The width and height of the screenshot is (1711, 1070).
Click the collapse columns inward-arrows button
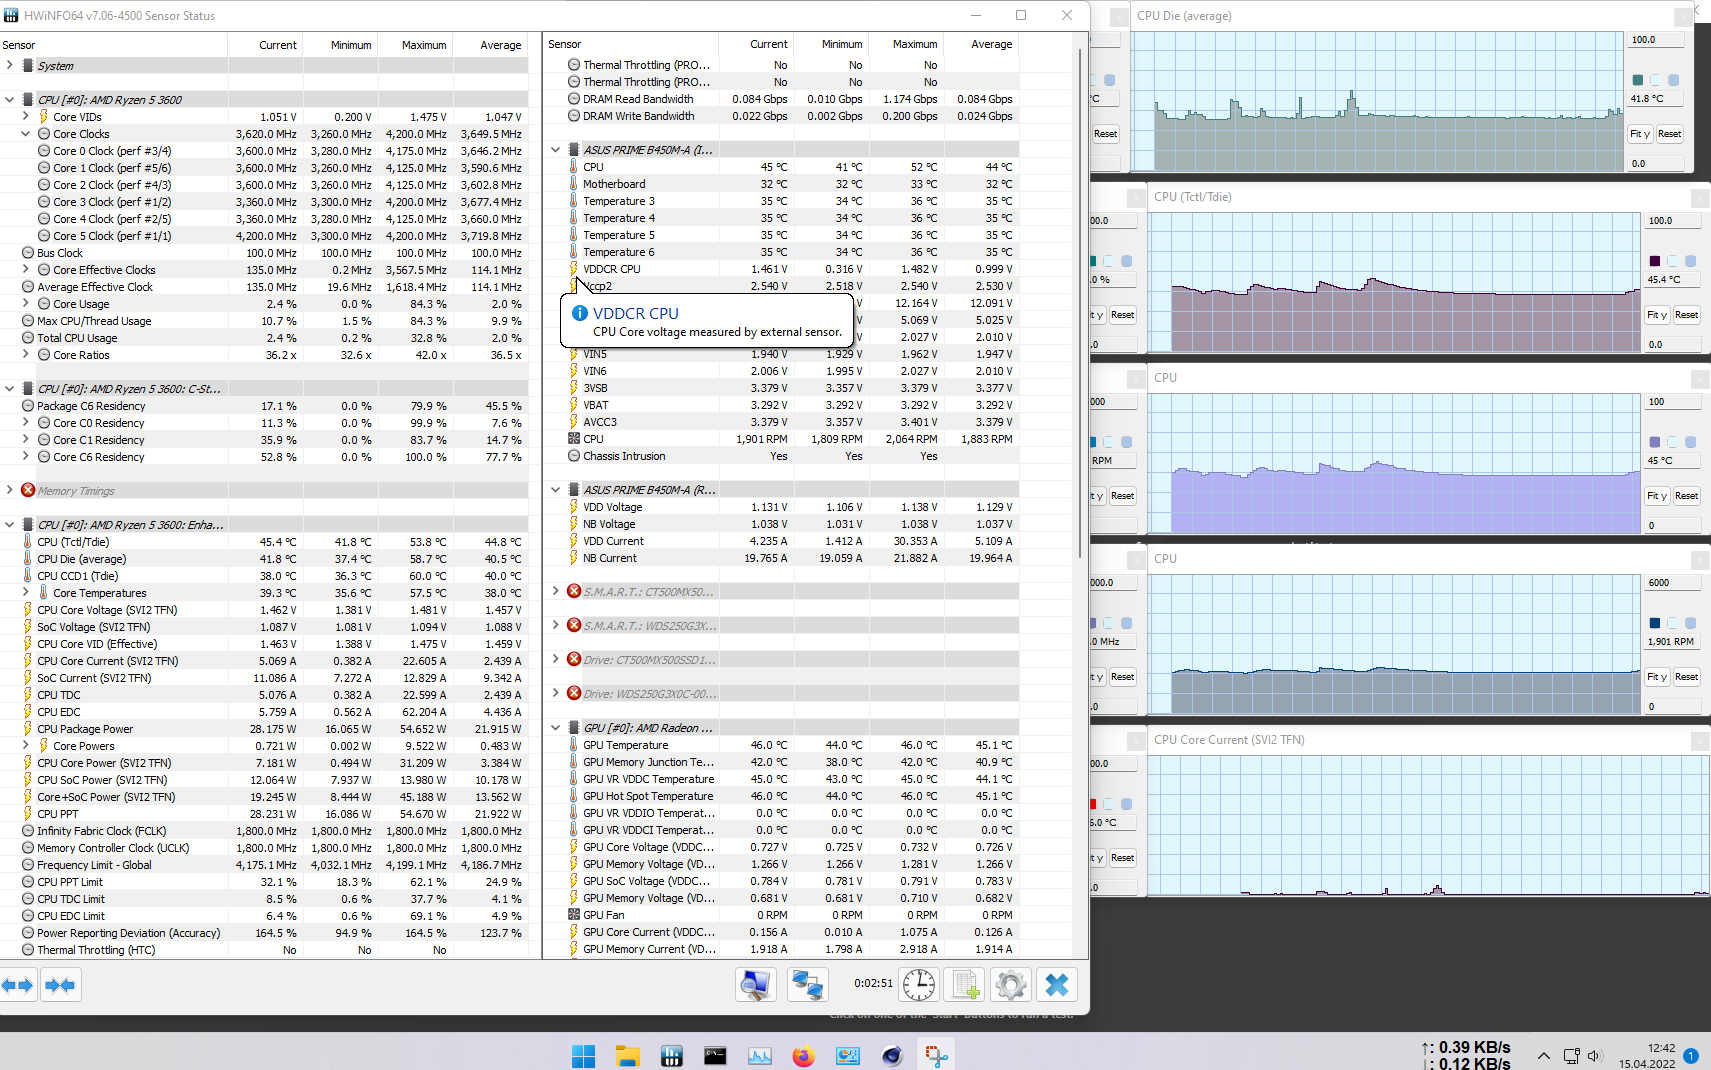click(x=60, y=985)
